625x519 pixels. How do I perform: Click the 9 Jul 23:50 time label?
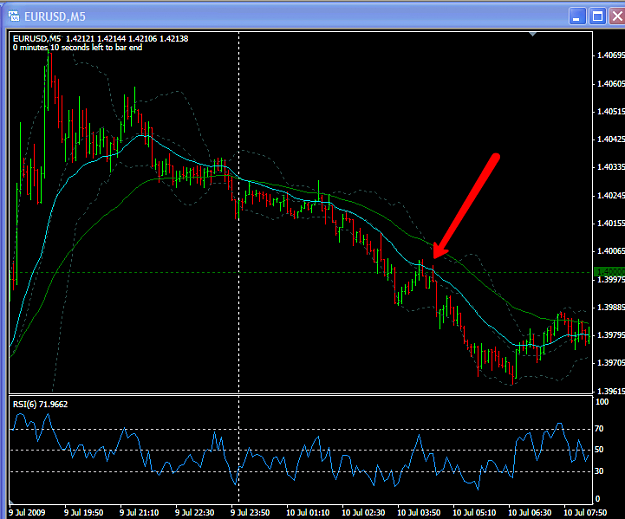pyautogui.click(x=250, y=513)
